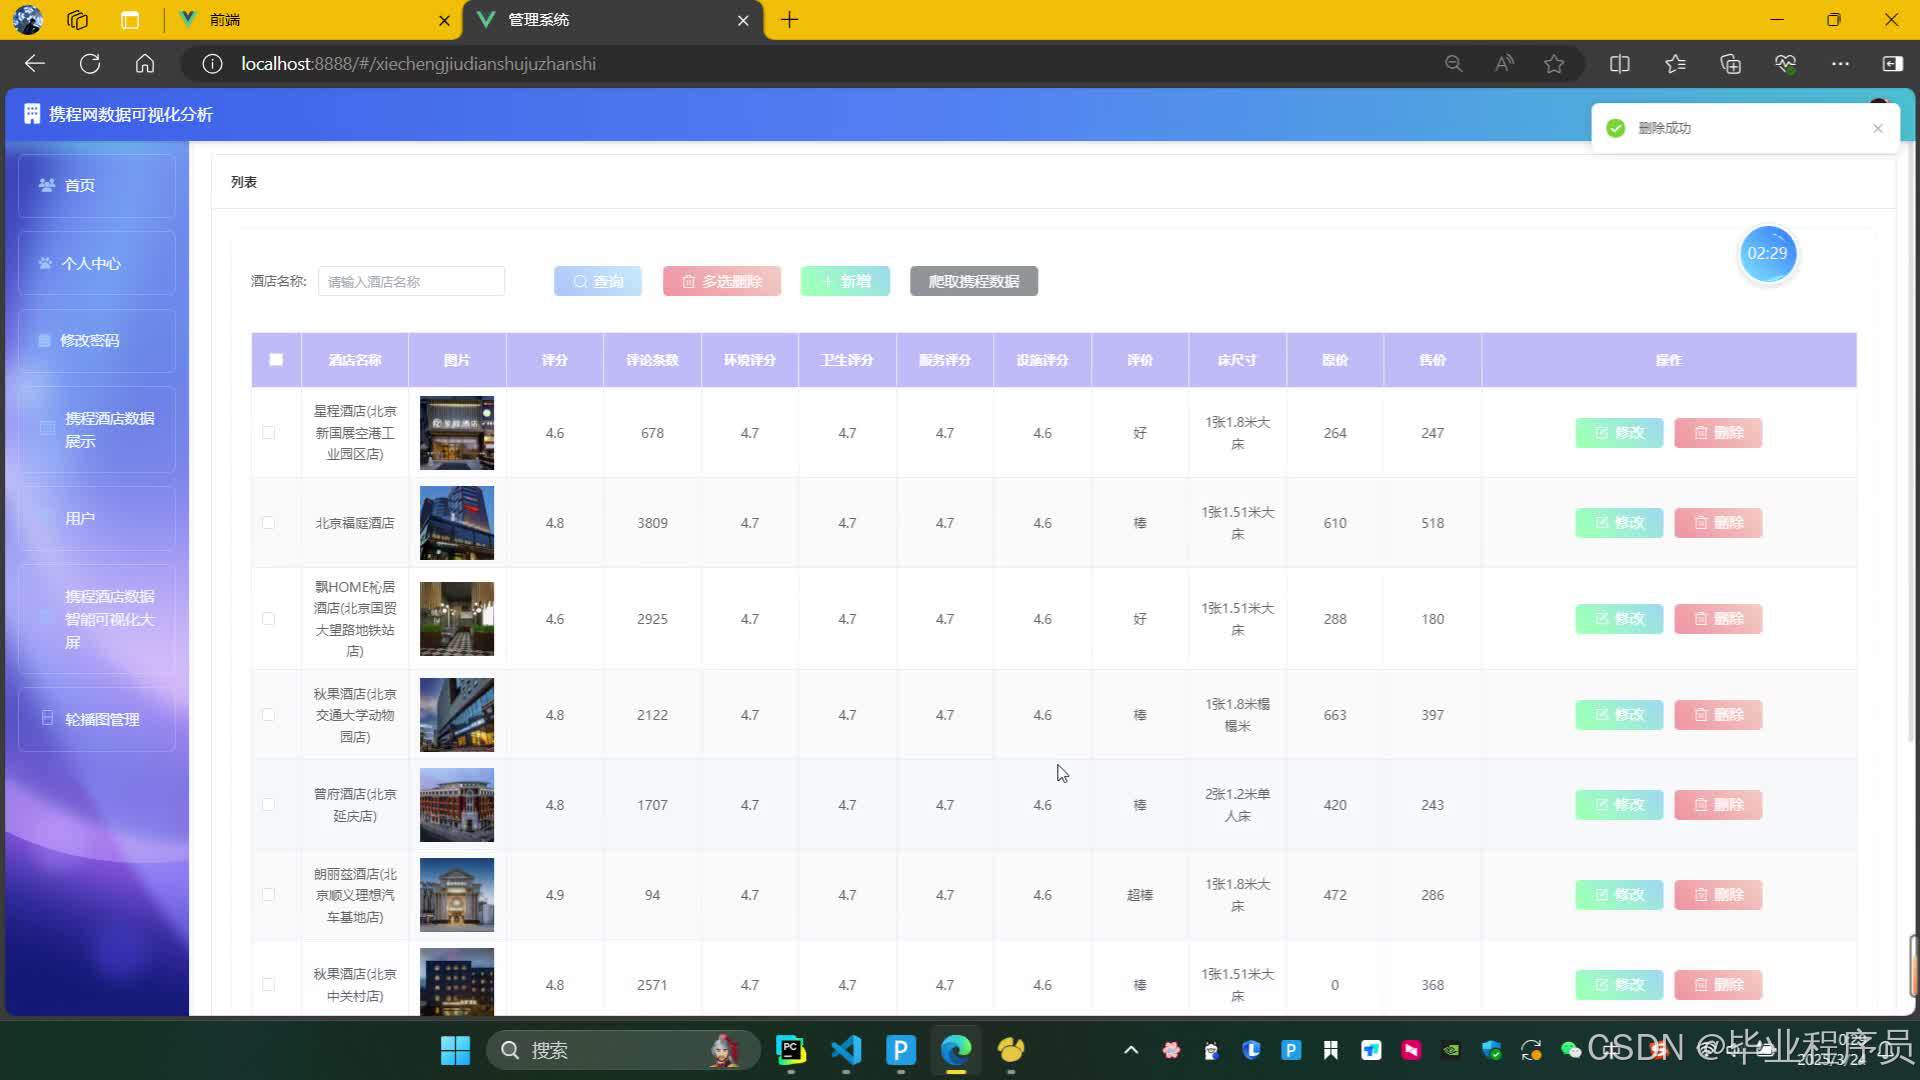Select checkbox for 星程酒店 row
The width and height of the screenshot is (1920, 1080).
point(268,433)
